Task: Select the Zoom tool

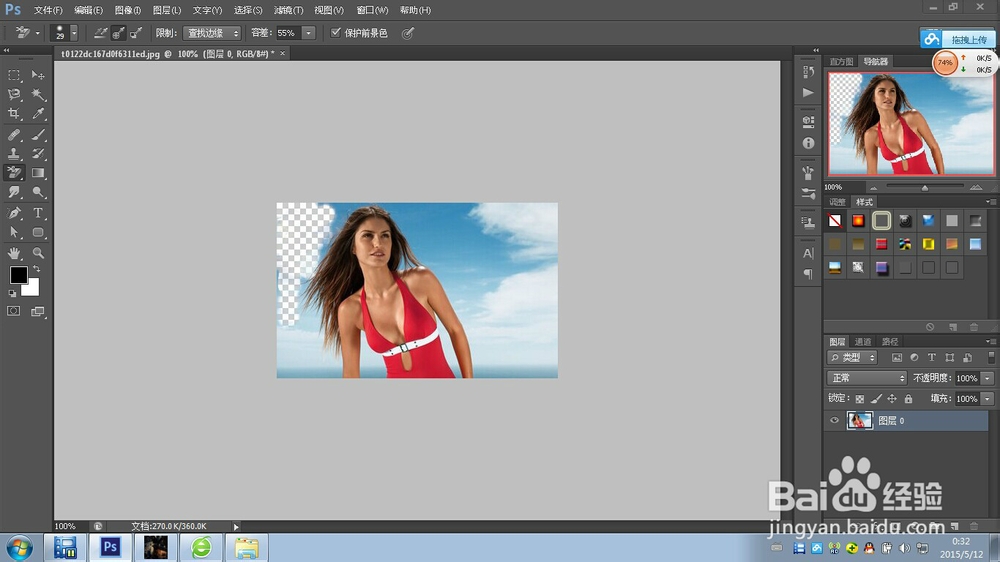Action: 38,253
